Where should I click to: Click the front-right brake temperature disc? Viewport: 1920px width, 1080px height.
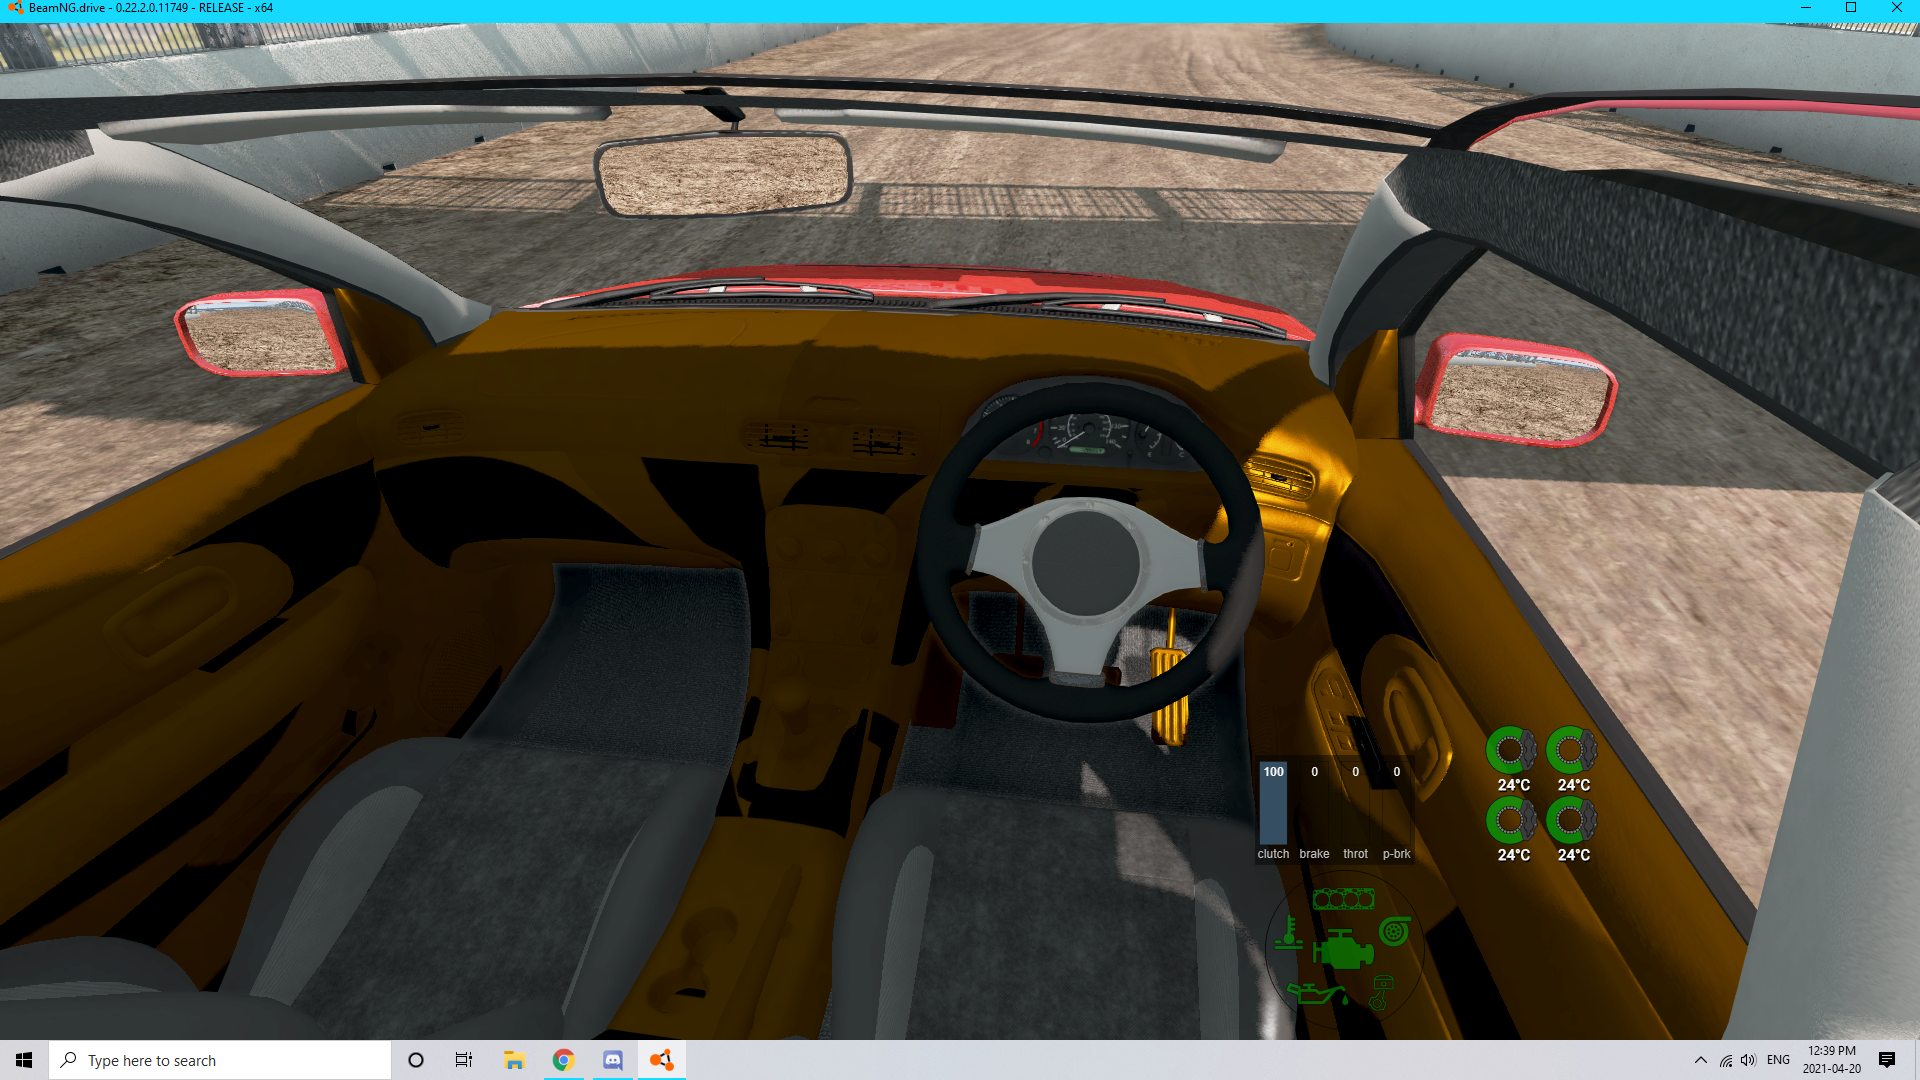(x=1571, y=749)
